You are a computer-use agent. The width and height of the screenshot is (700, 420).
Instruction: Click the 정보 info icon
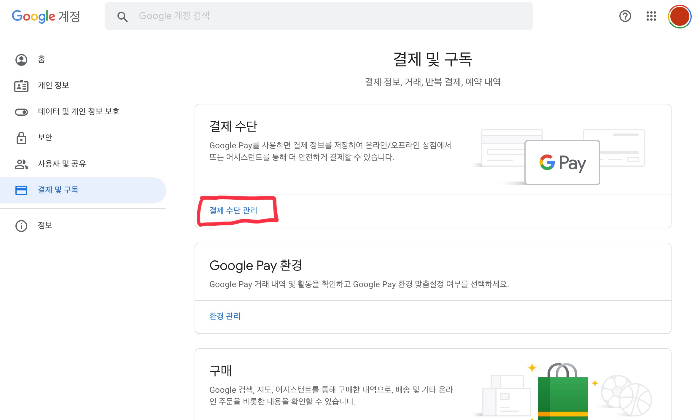point(21,226)
